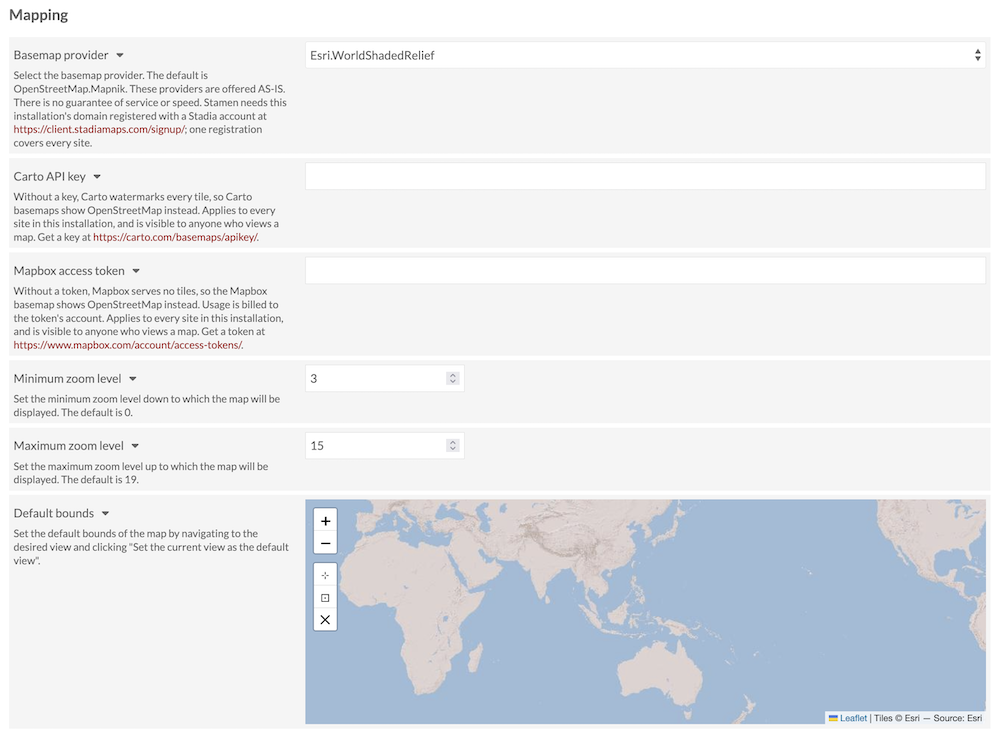1000x741 pixels.
Task: Zoom out on the default bounds map
Action: coord(325,543)
